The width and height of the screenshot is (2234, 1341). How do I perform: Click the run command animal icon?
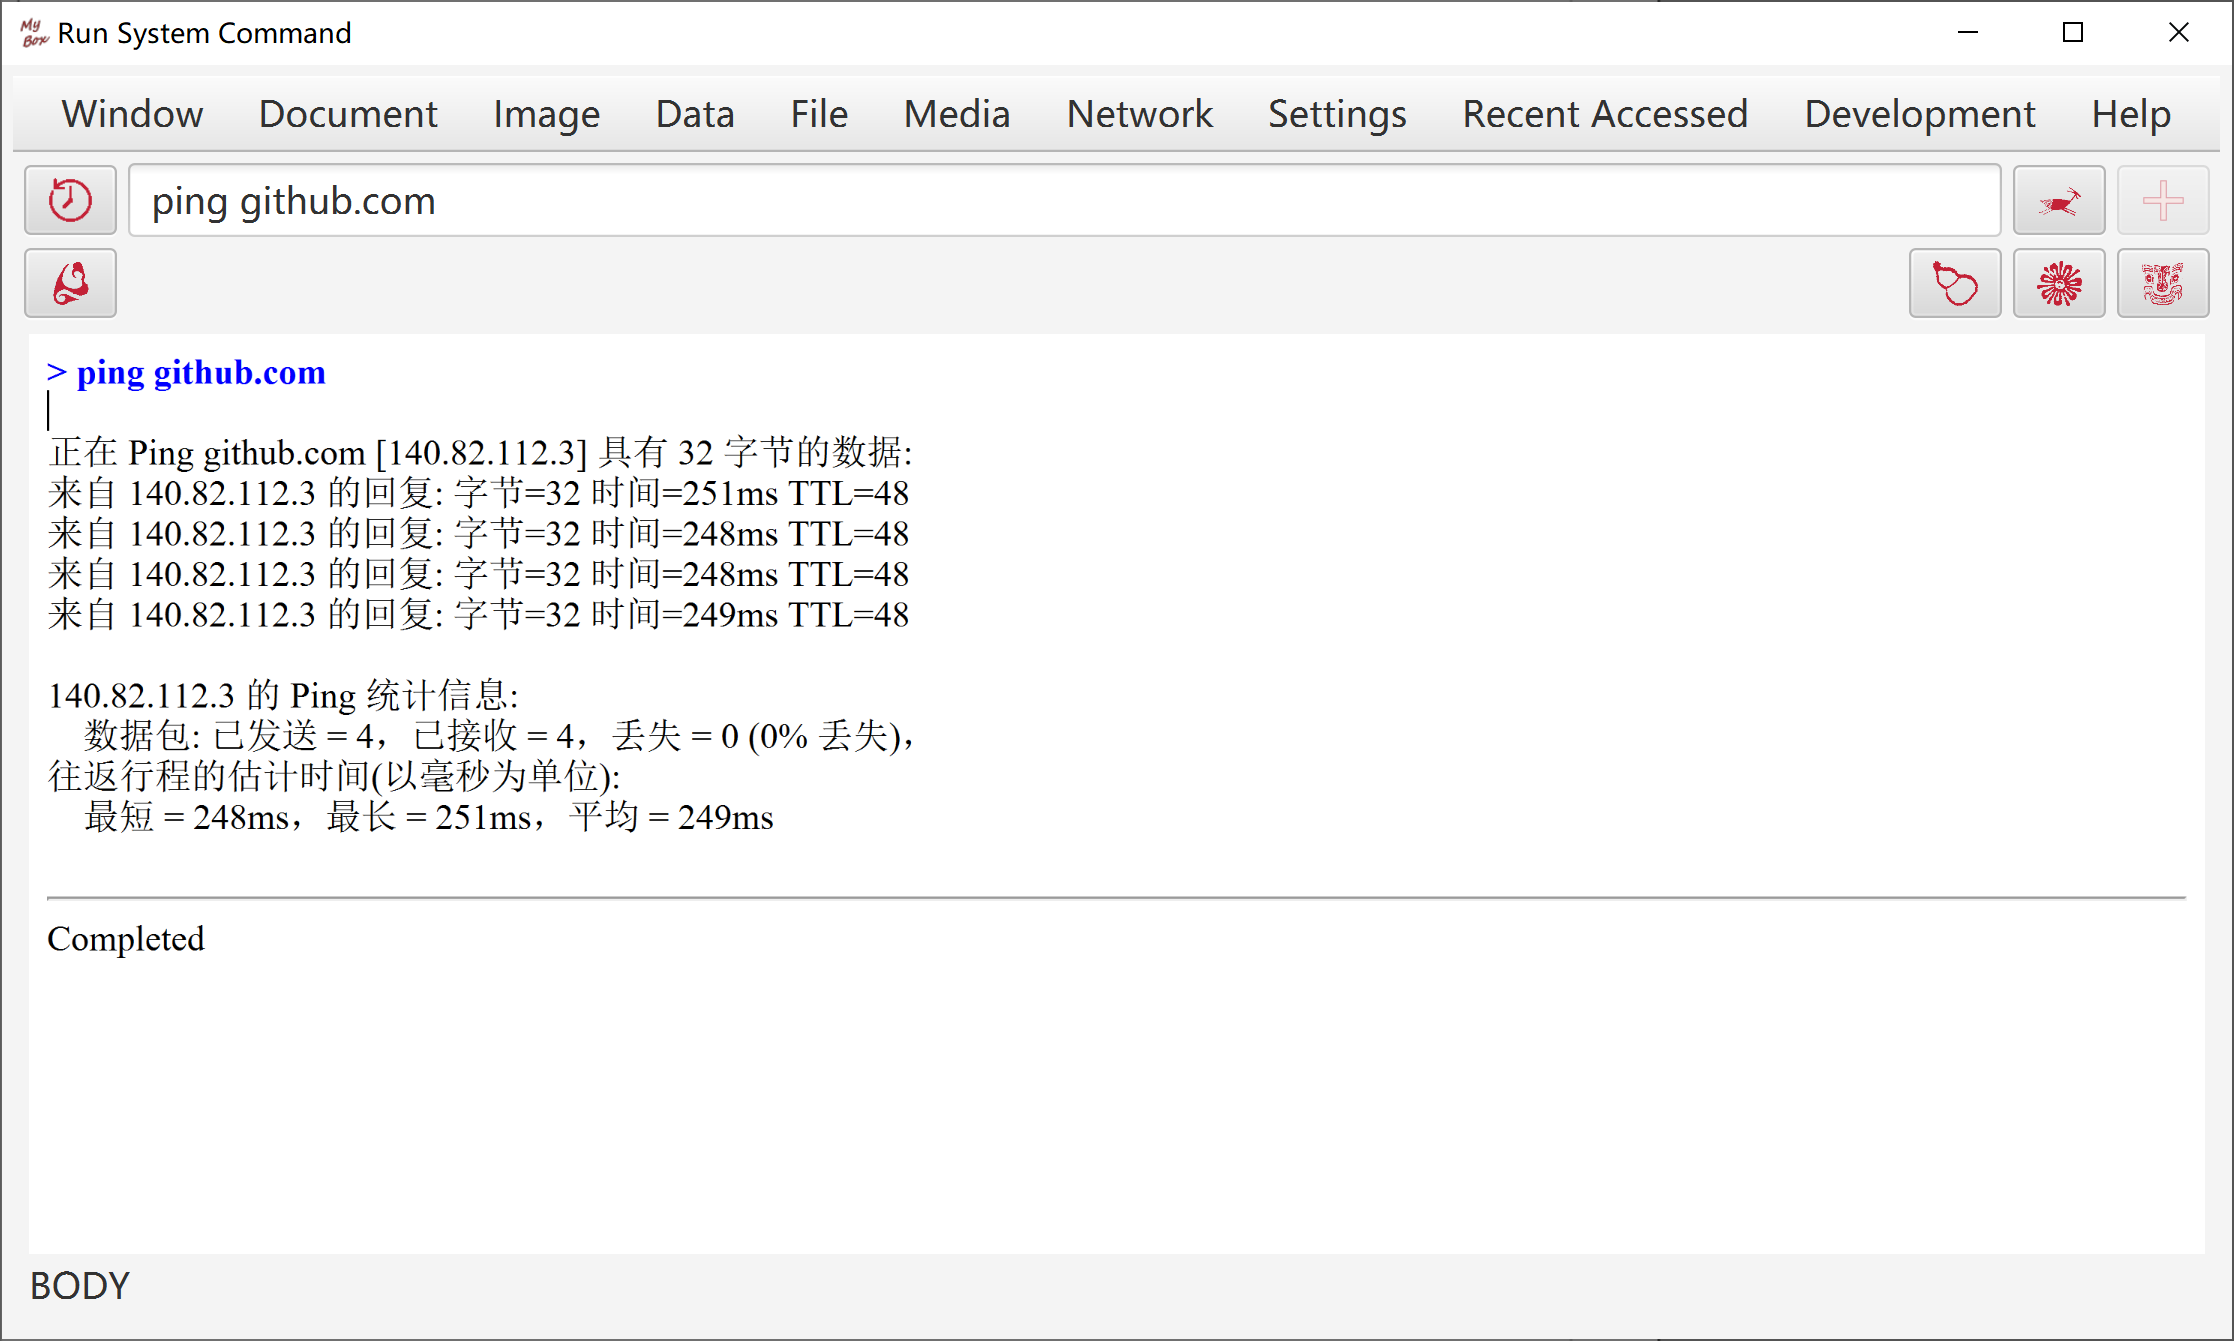(2058, 201)
